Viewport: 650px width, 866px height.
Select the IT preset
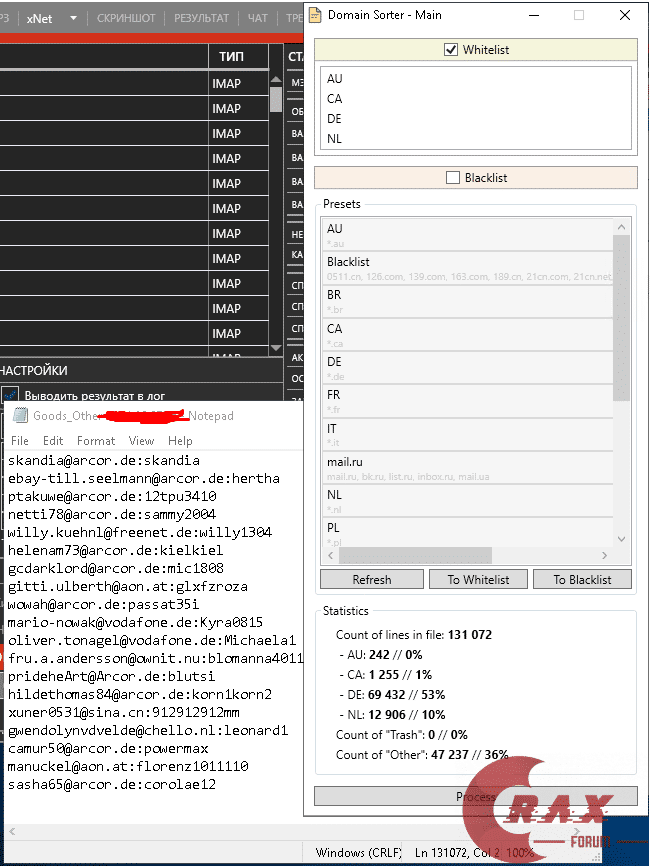pyautogui.click(x=467, y=435)
